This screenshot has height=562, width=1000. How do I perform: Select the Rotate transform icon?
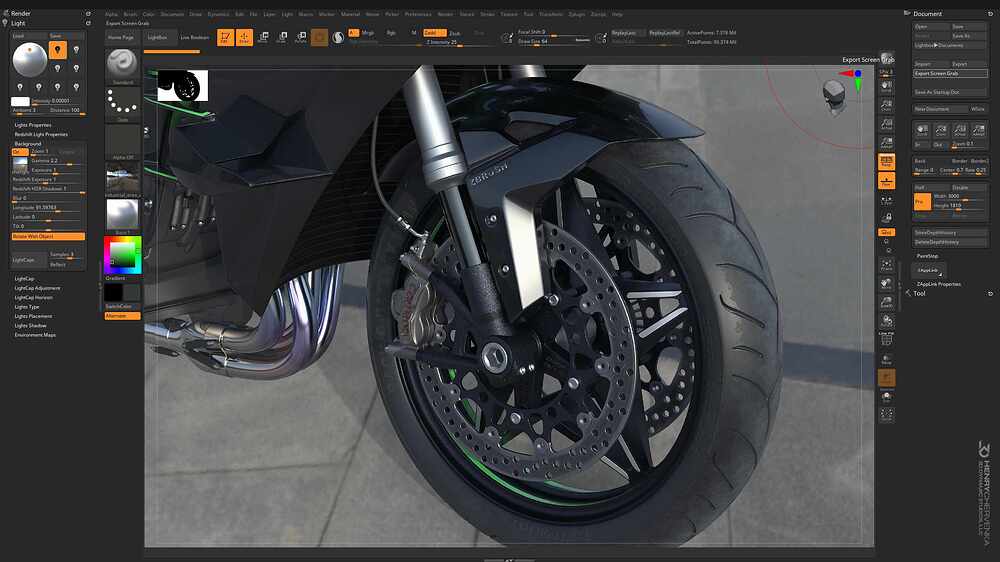301,38
